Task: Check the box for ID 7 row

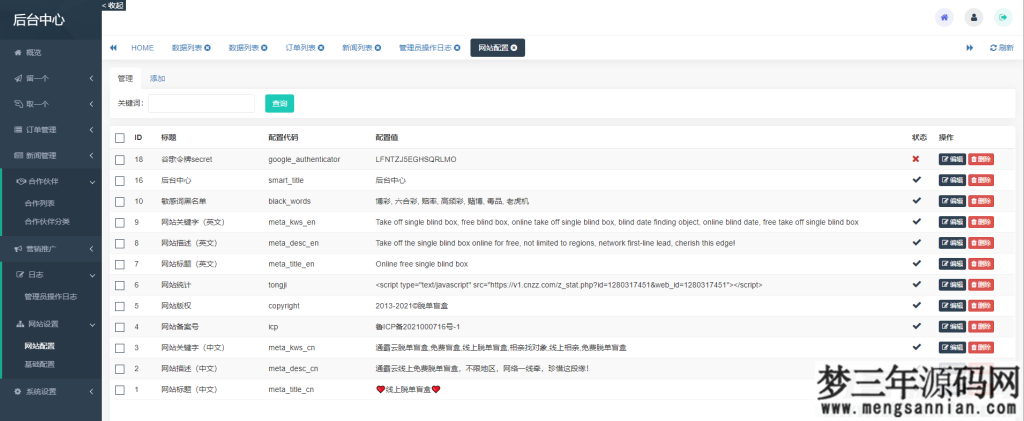Action: 120,264
